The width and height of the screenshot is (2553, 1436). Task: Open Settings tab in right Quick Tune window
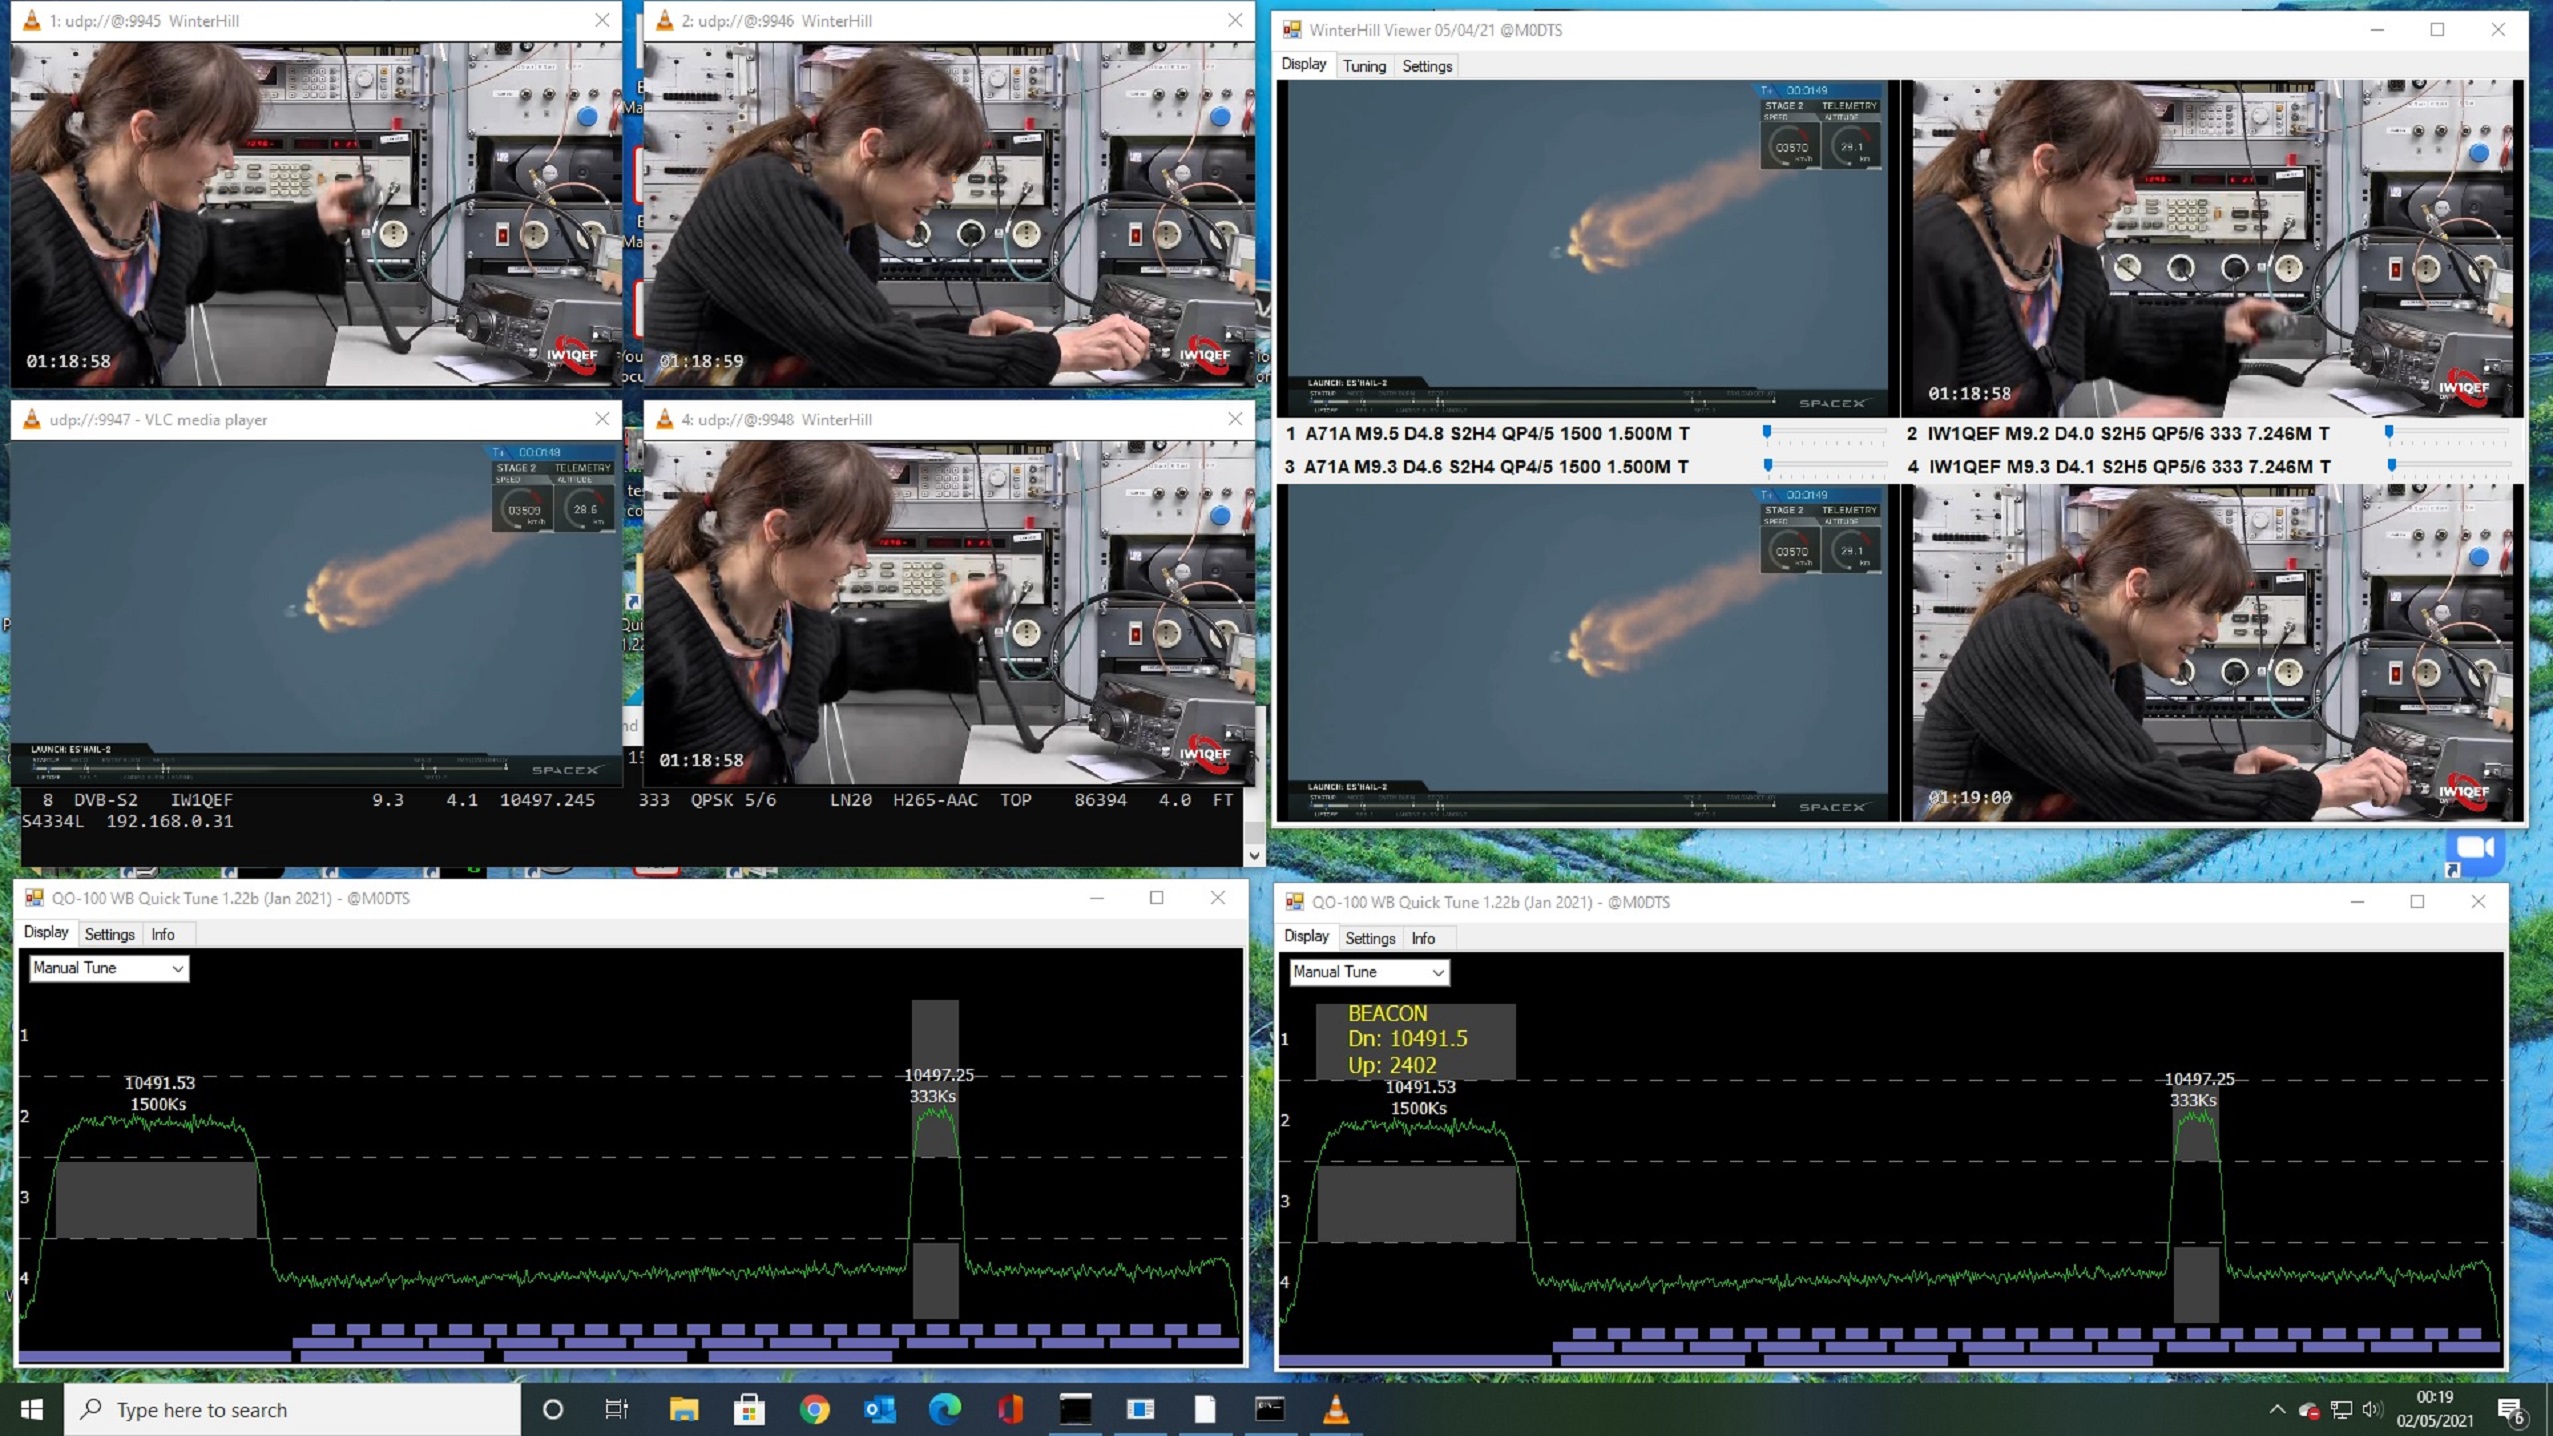click(x=1370, y=938)
